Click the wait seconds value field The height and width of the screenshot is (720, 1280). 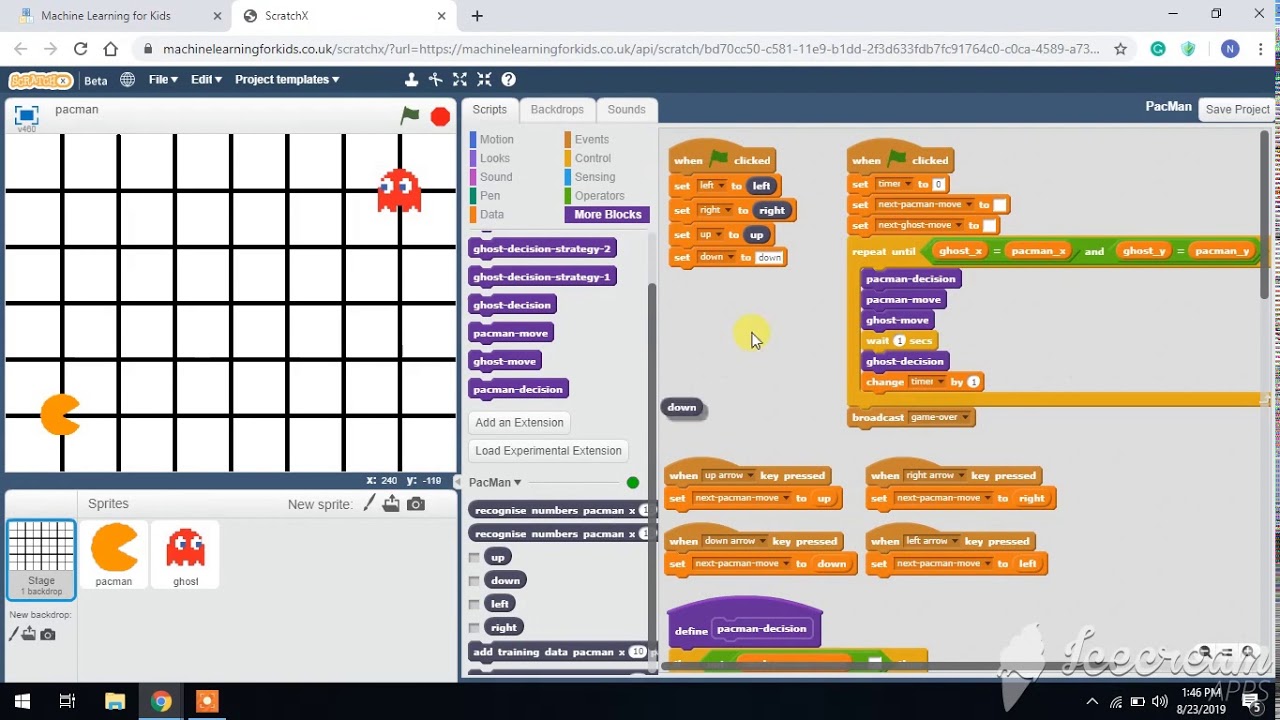pos(899,341)
